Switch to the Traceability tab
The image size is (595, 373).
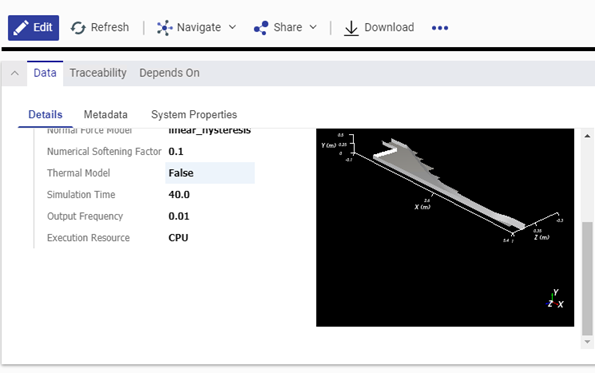coord(98,73)
